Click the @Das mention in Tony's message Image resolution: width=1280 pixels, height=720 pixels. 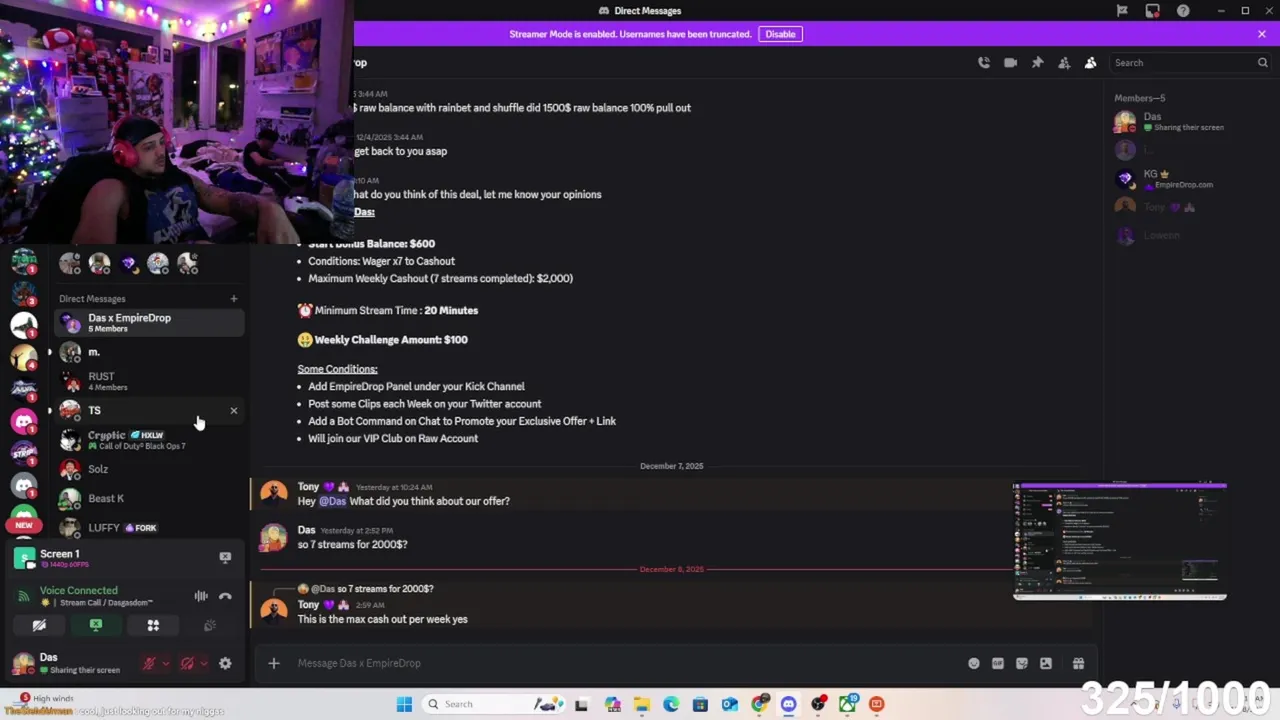332,501
